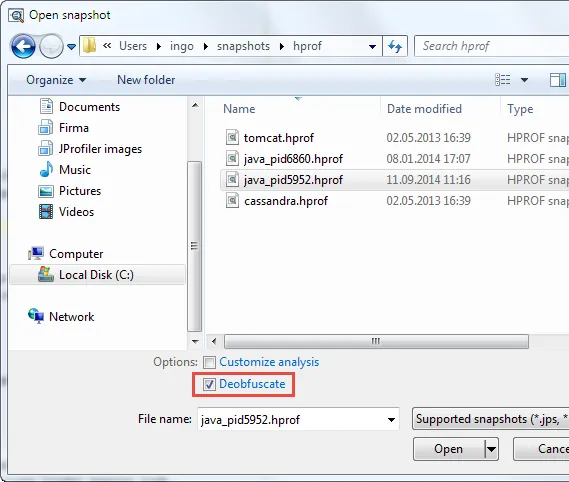Select the cassandra.hprof file

click(286, 201)
